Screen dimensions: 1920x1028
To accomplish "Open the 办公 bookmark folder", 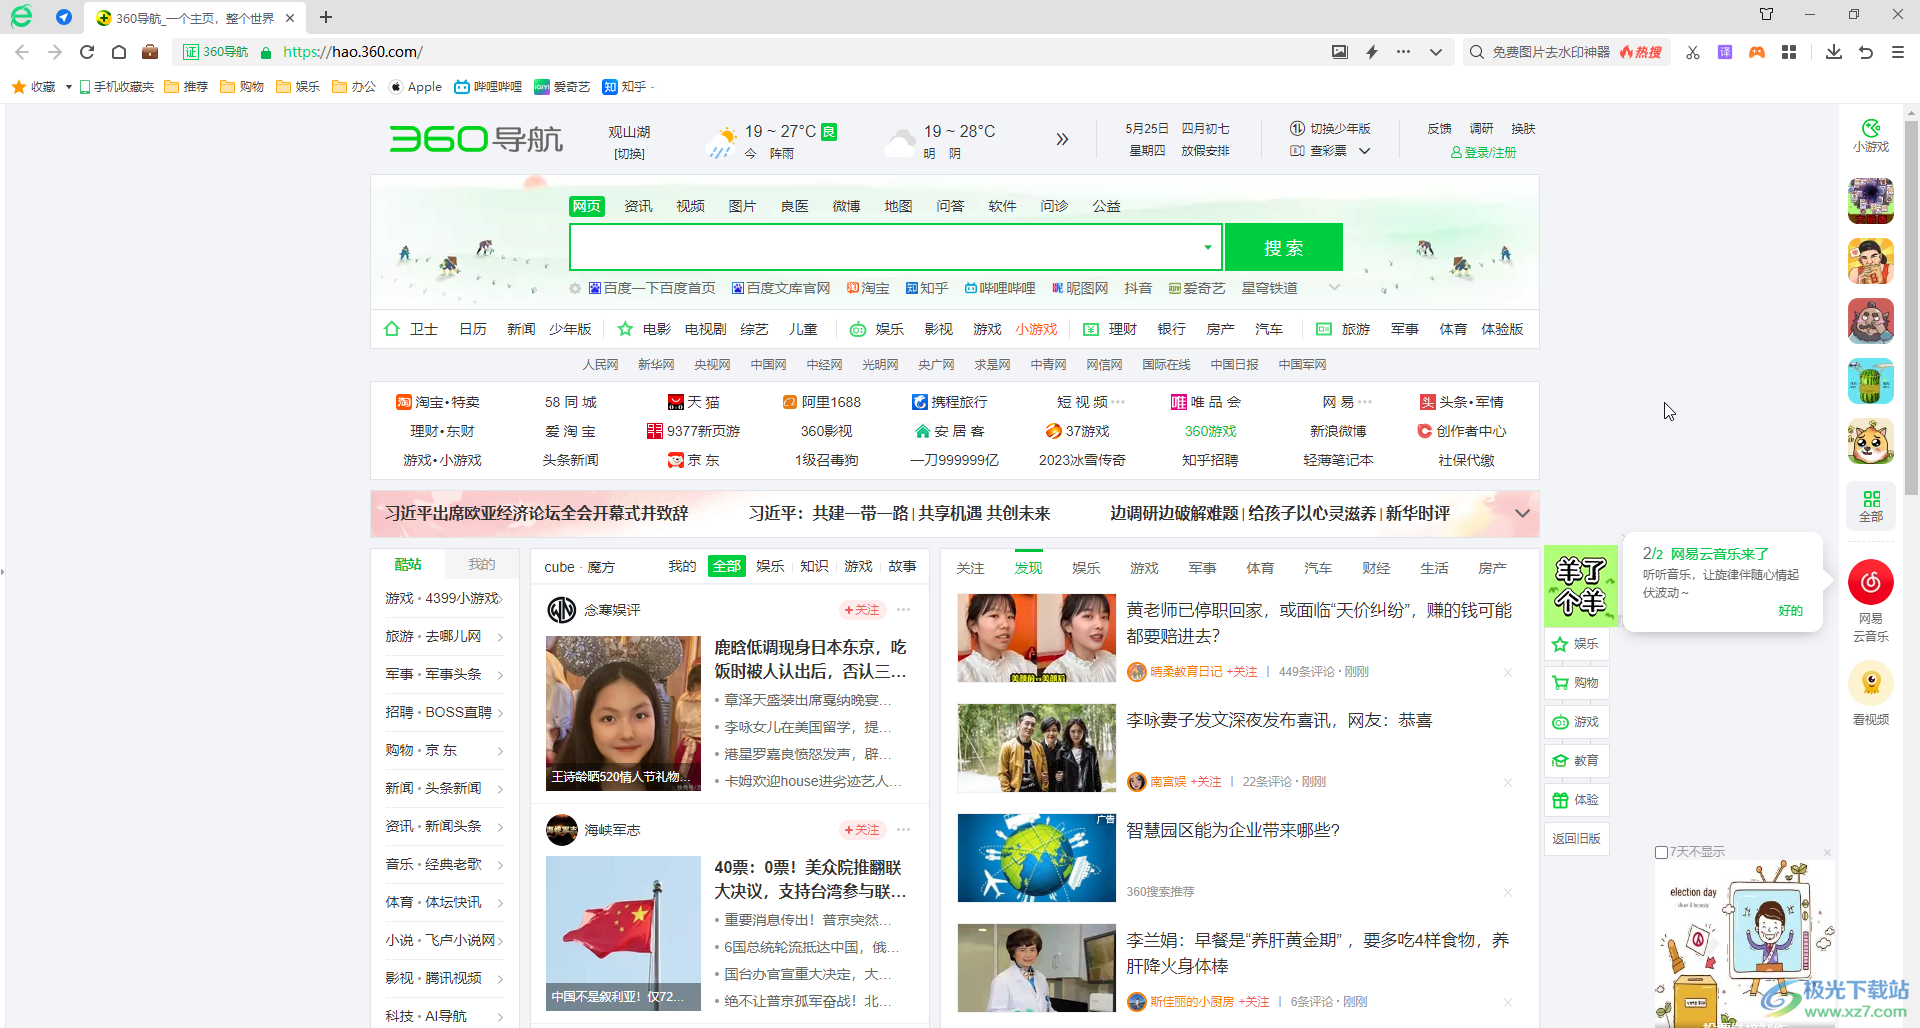I will 354,87.
